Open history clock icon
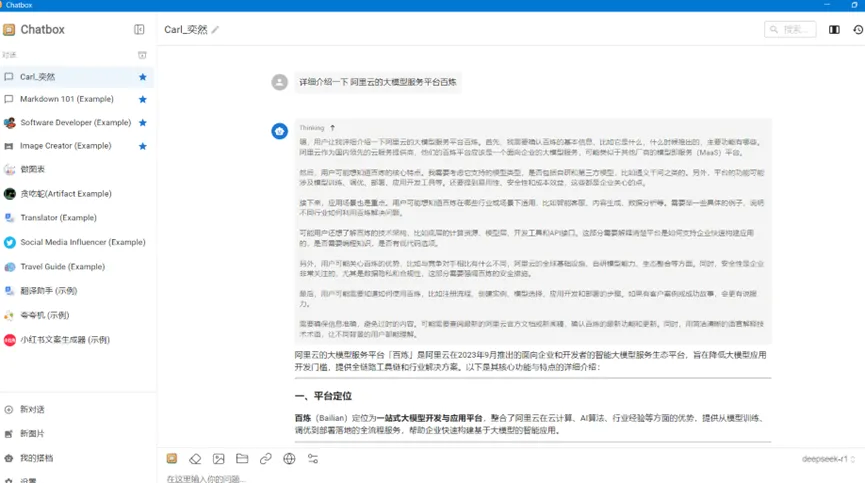The image size is (865, 483). (x=858, y=29)
